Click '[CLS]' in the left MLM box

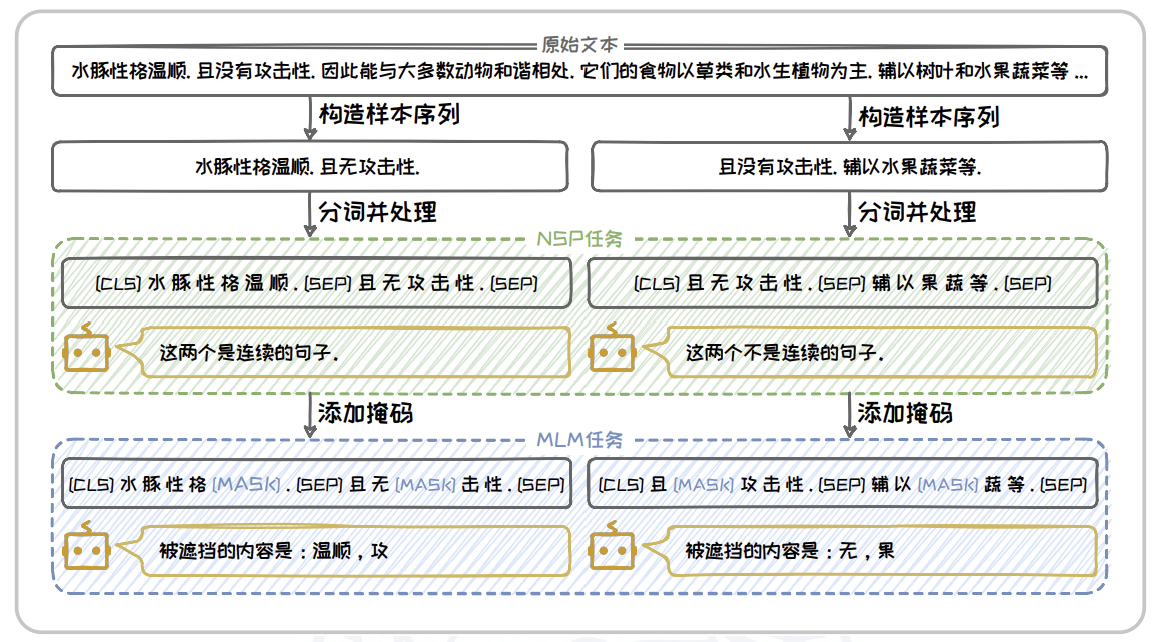click(x=91, y=484)
